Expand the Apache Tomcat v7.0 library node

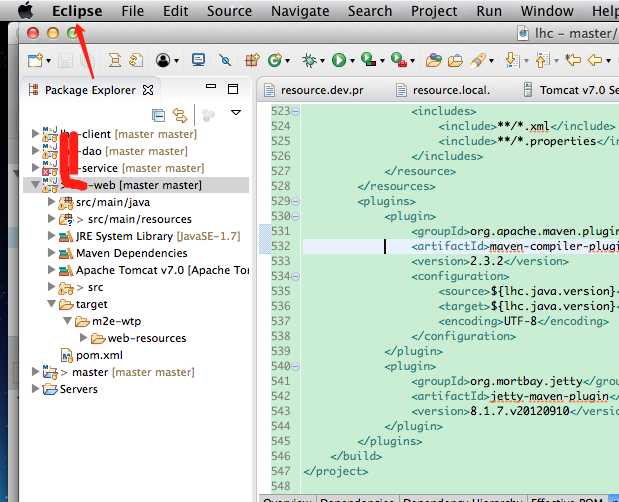point(51,270)
